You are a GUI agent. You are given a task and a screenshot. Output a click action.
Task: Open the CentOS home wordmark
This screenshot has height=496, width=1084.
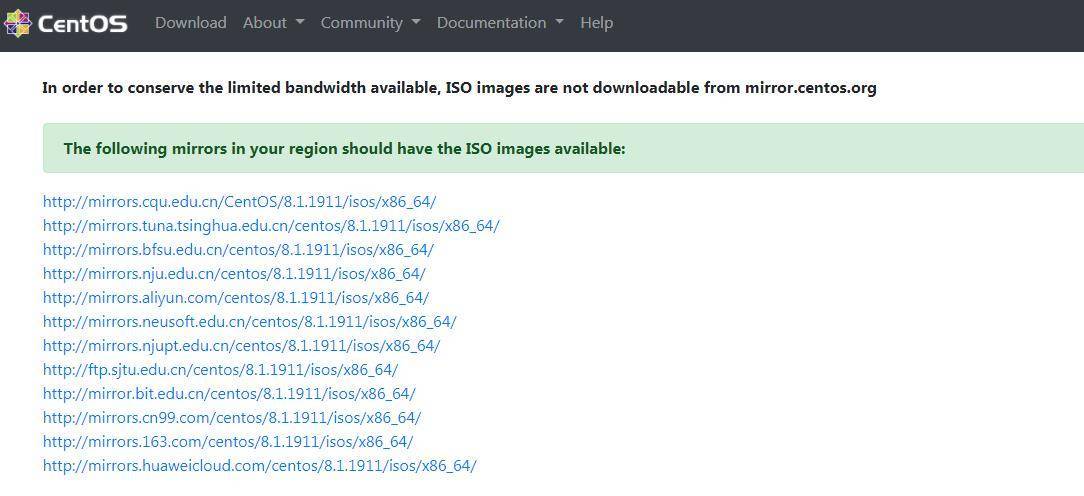83,24
